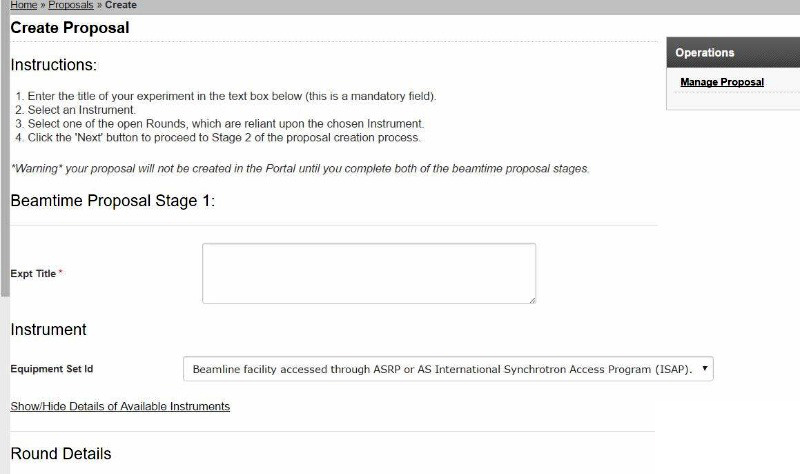Select the Round Details section heading

tap(61, 454)
